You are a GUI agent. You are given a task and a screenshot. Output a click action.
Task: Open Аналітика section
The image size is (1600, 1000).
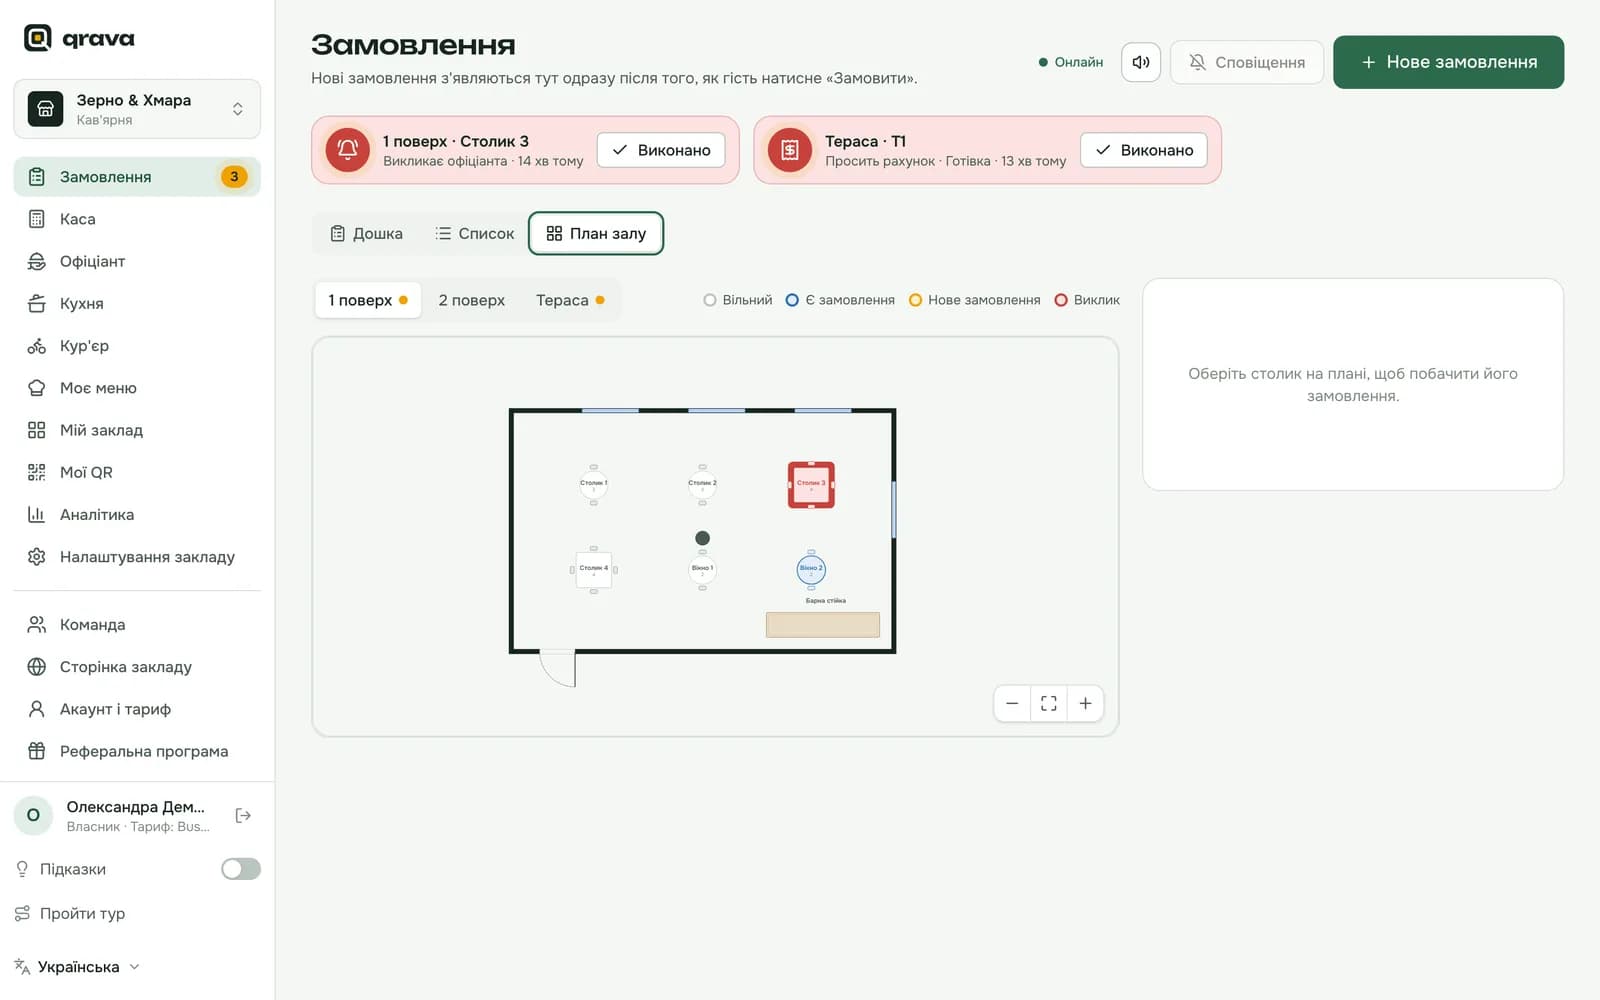point(137,514)
